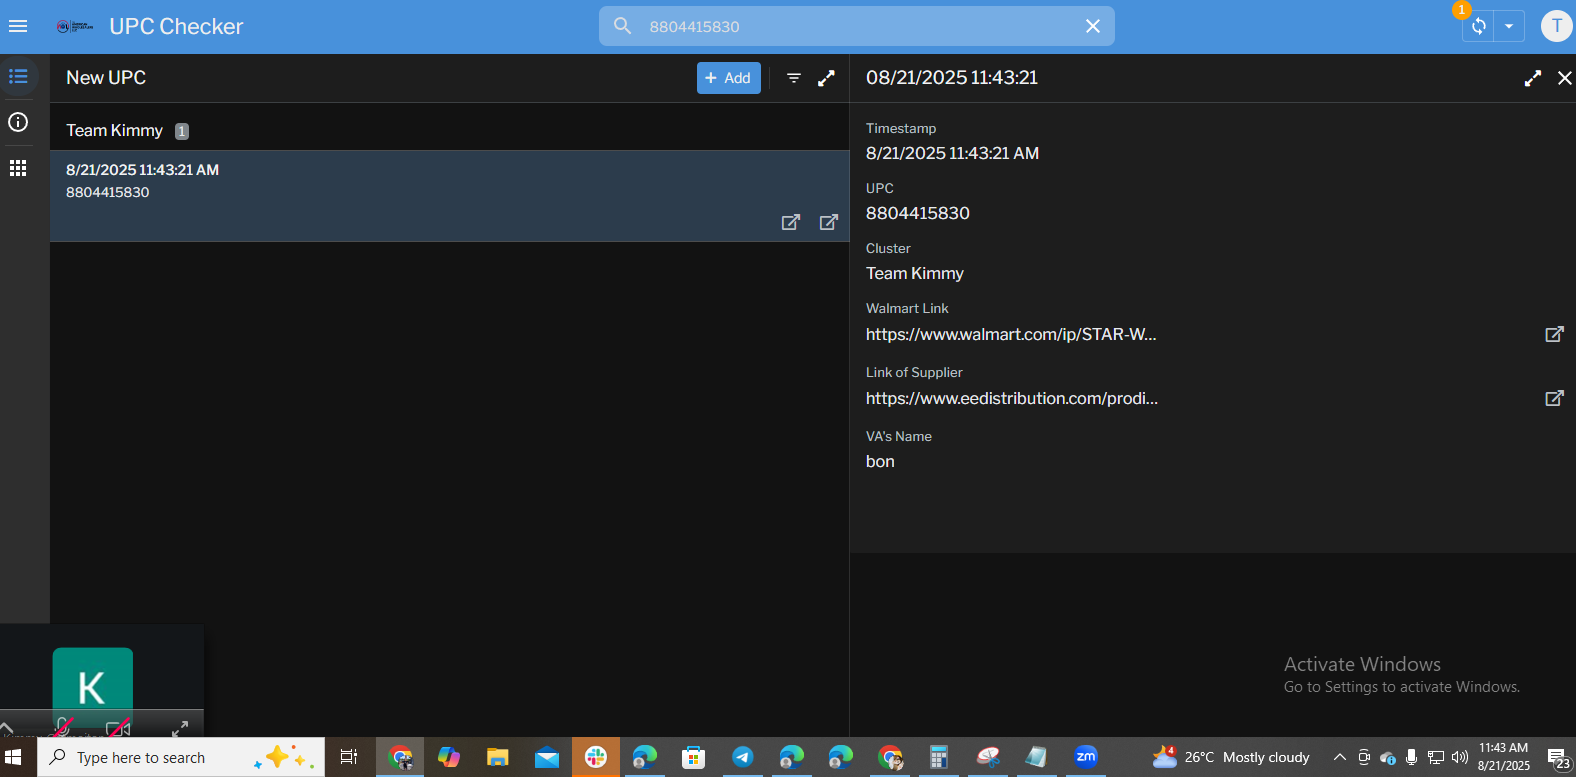This screenshot has width=1576, height=777.
Task: Click the sync icon with notification badge
Action: pos(1478,27)
